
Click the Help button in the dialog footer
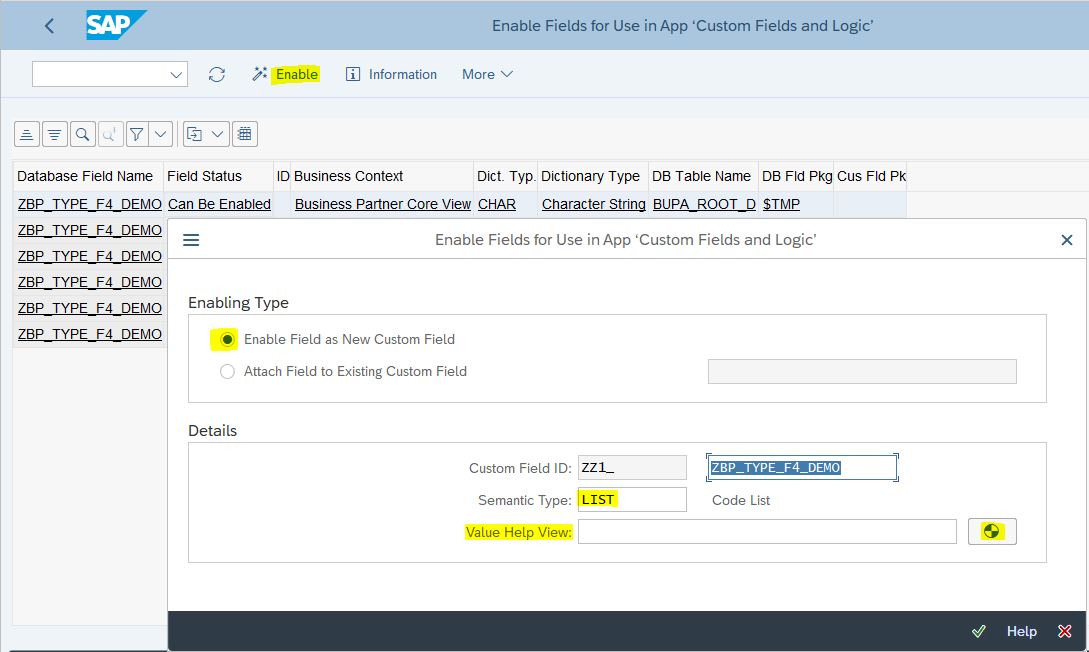[x=1021, y=631]
